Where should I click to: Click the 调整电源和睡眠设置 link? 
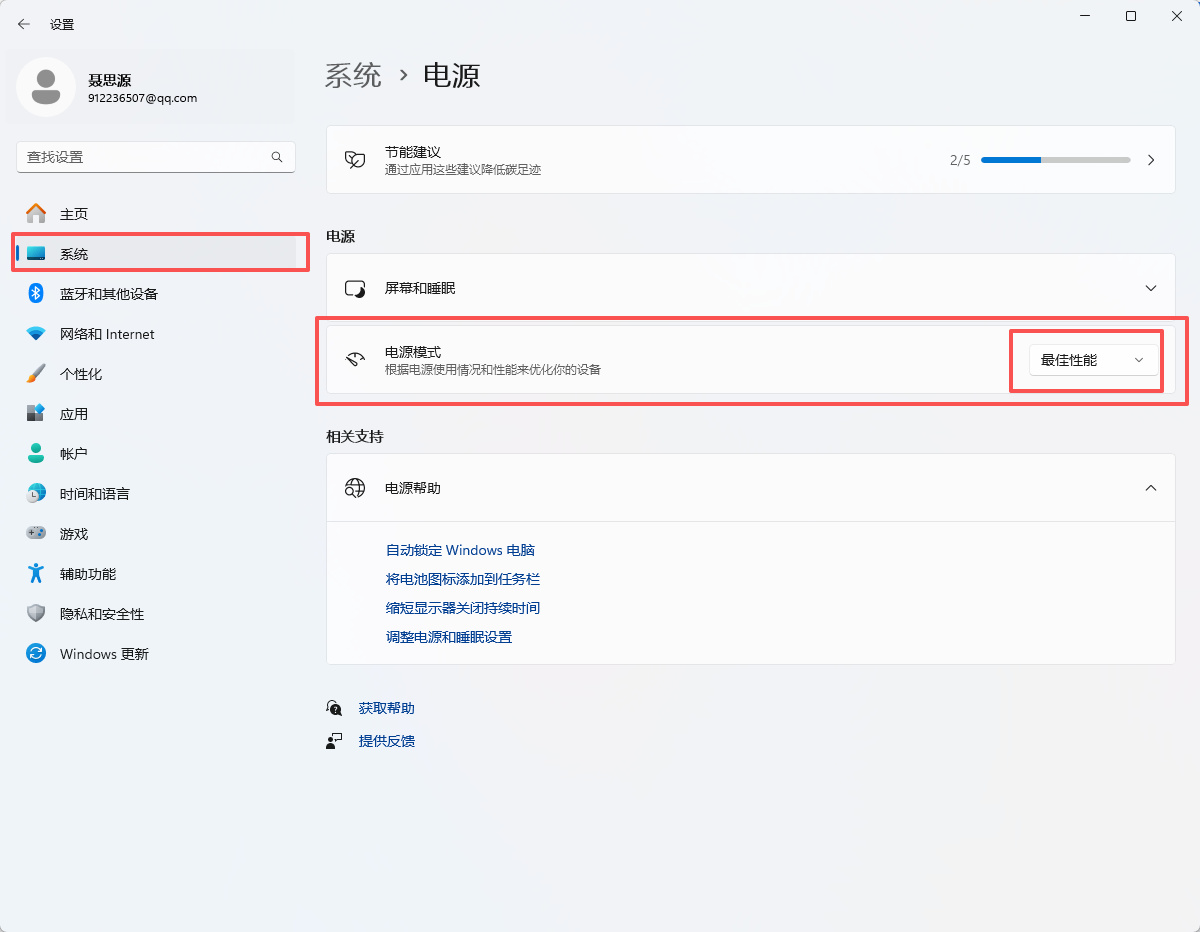[449, 637]
